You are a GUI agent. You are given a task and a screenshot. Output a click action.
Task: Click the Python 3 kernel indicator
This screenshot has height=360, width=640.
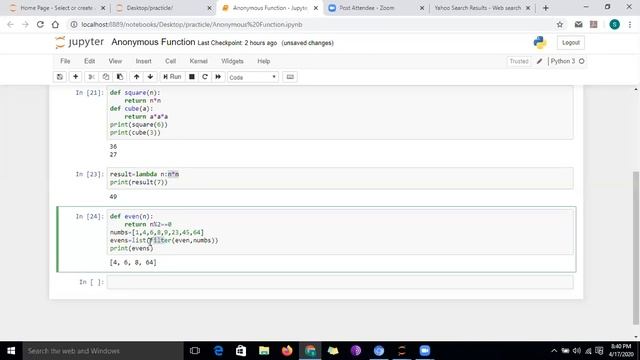567,61
